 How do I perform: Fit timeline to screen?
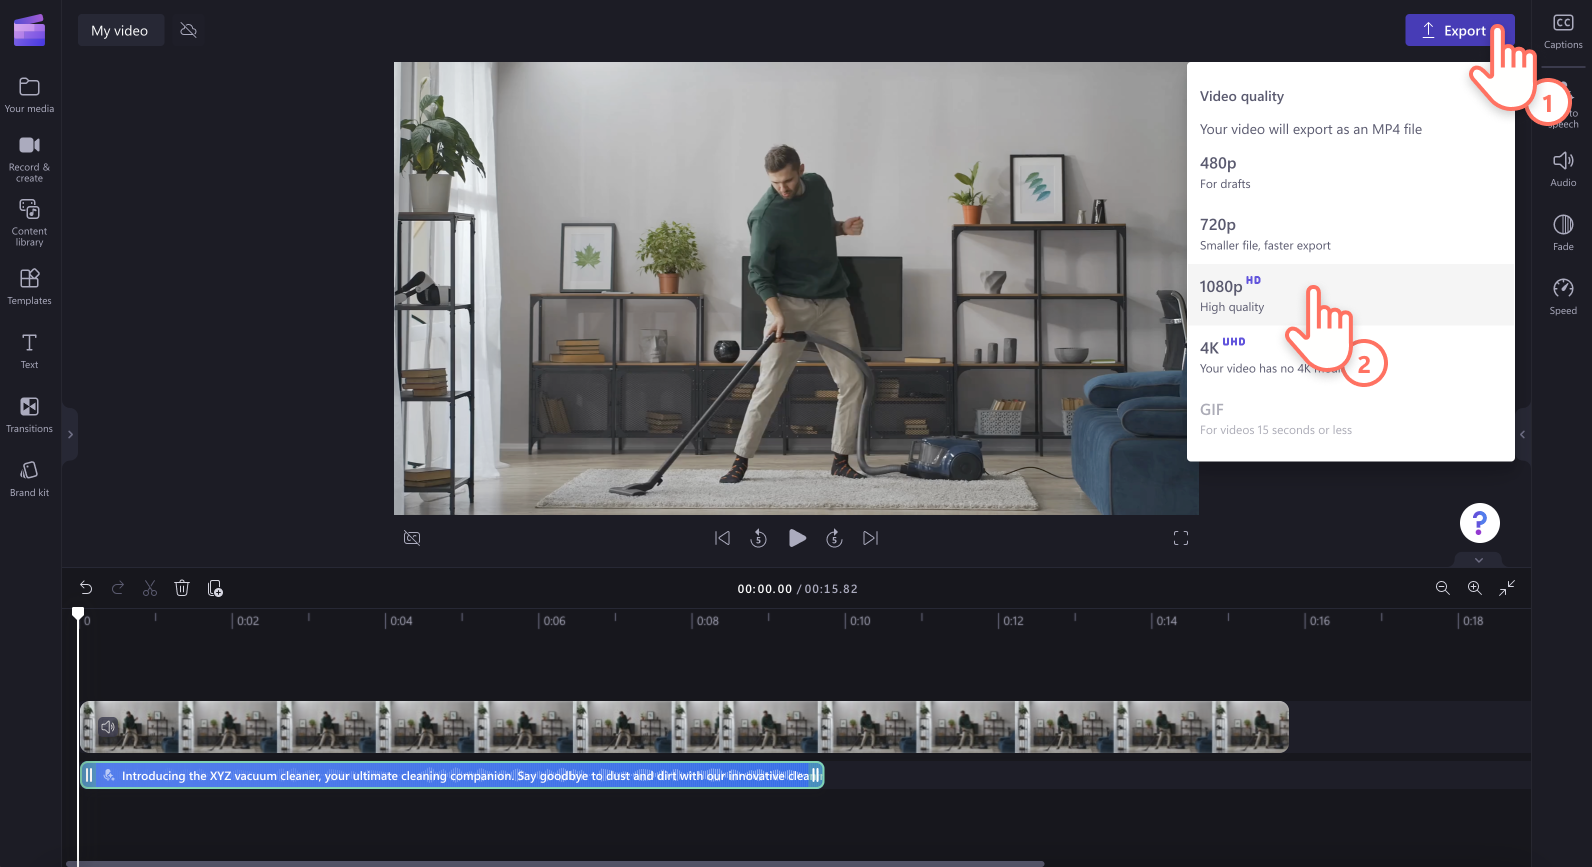coord(1507,588)
